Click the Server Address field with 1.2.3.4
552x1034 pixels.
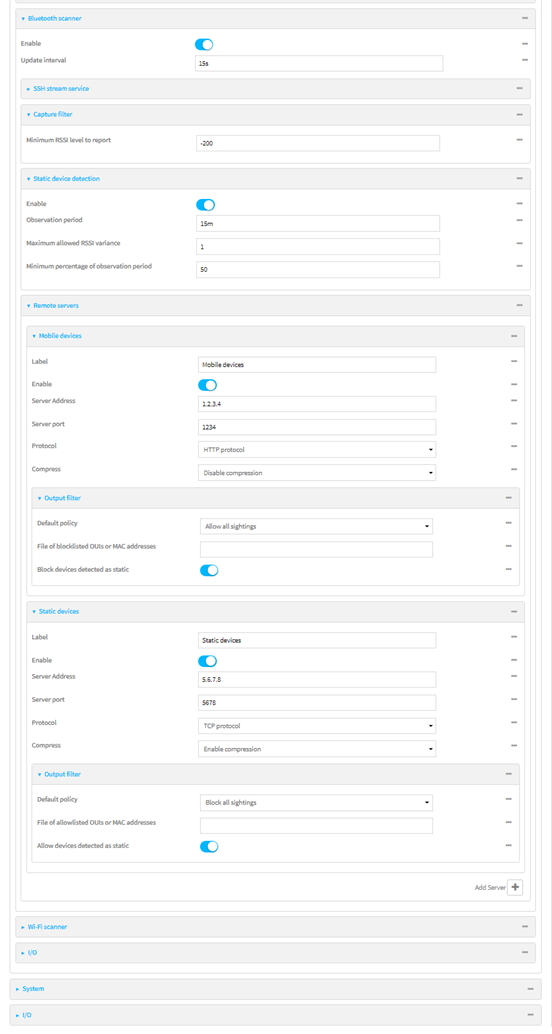317,404
